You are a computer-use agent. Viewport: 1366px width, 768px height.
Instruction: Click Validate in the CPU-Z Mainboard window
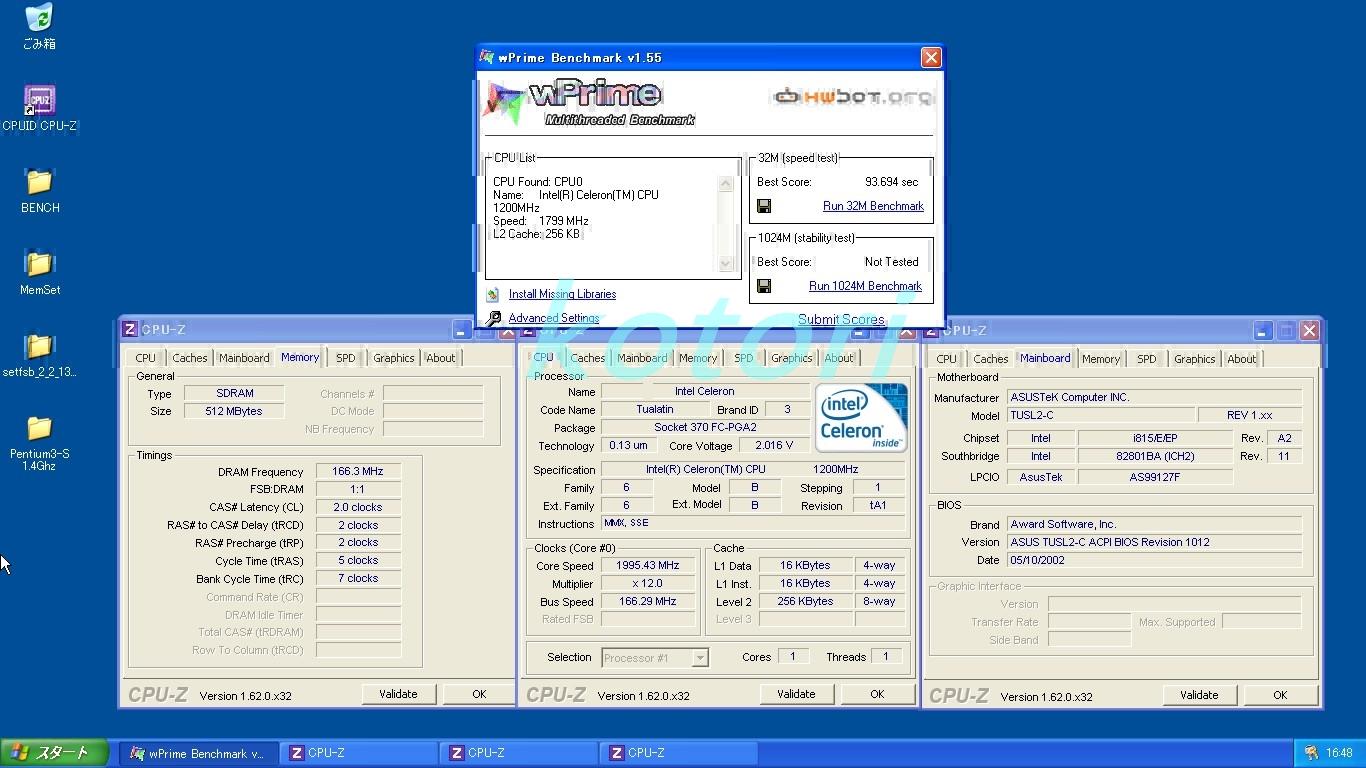click(1199, 695)
